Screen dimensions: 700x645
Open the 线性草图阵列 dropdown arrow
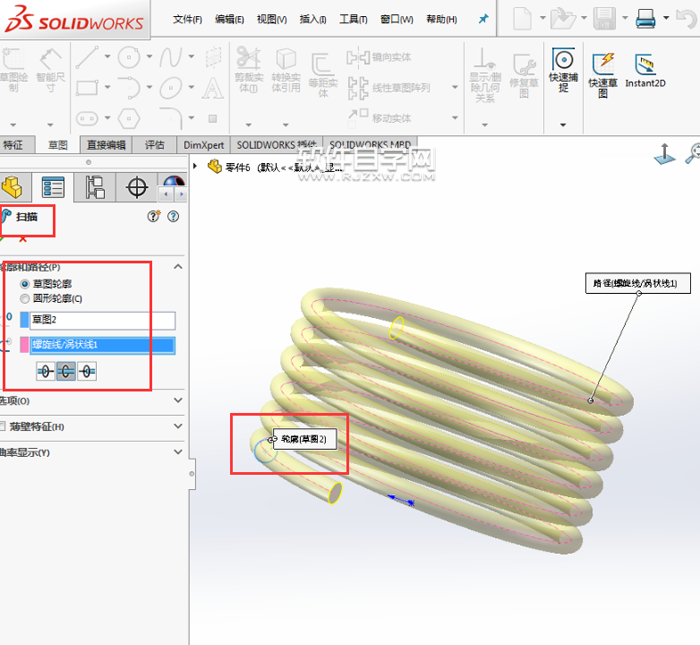pos(455,87)
